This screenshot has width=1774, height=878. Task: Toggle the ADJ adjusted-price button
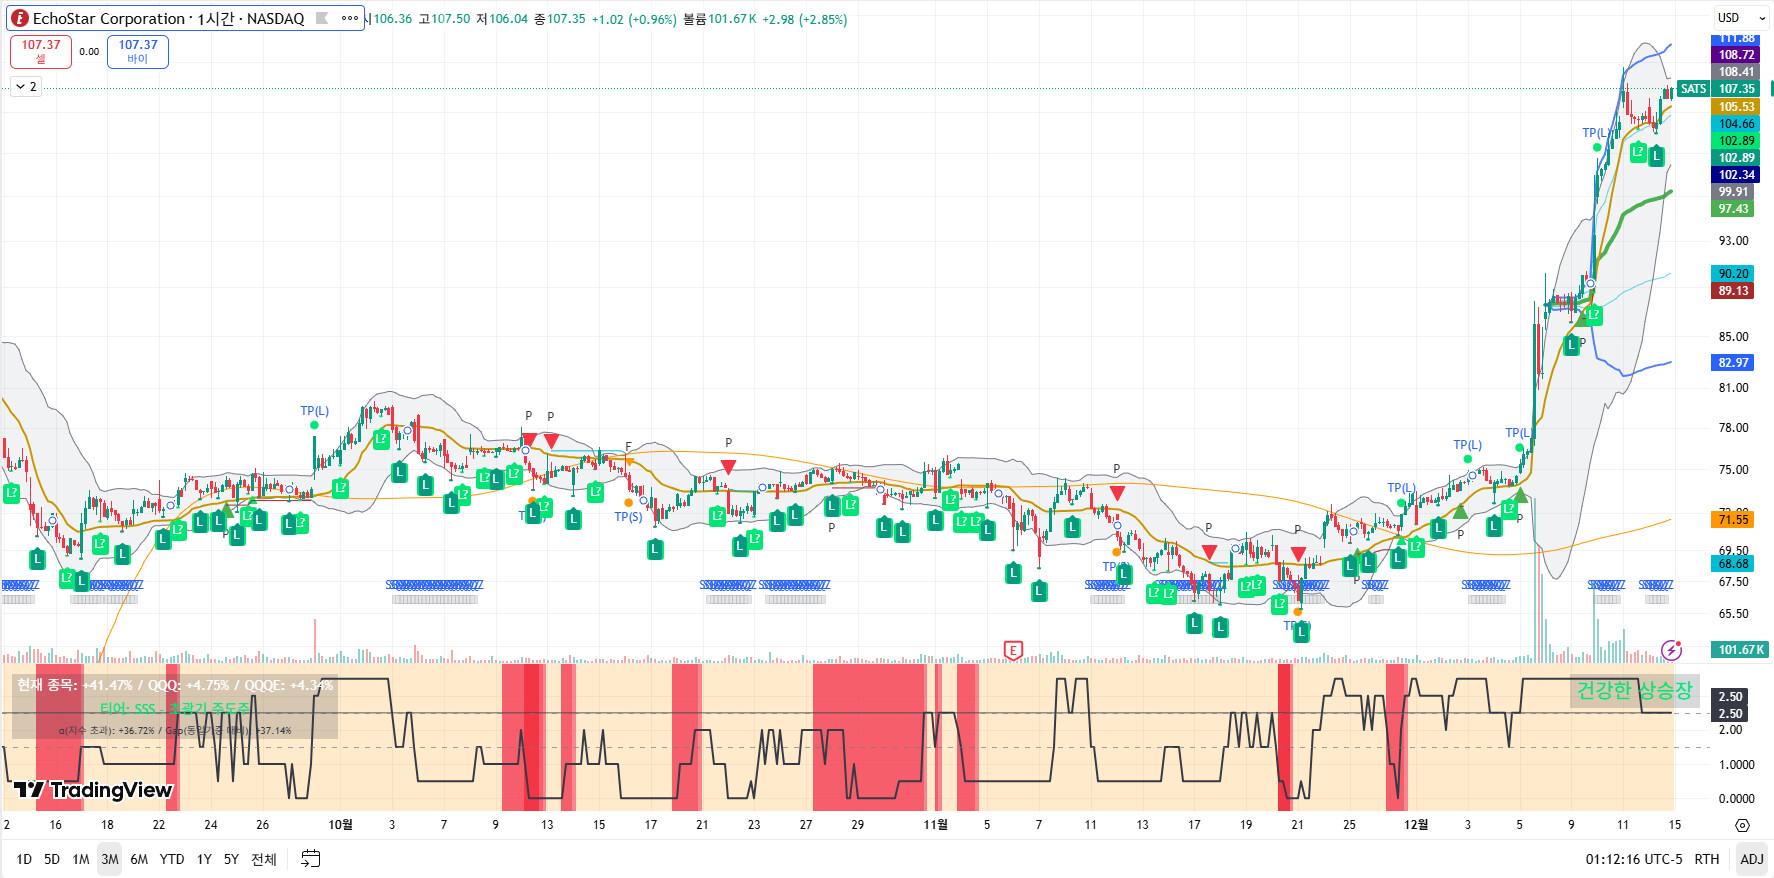(1752, 859)
